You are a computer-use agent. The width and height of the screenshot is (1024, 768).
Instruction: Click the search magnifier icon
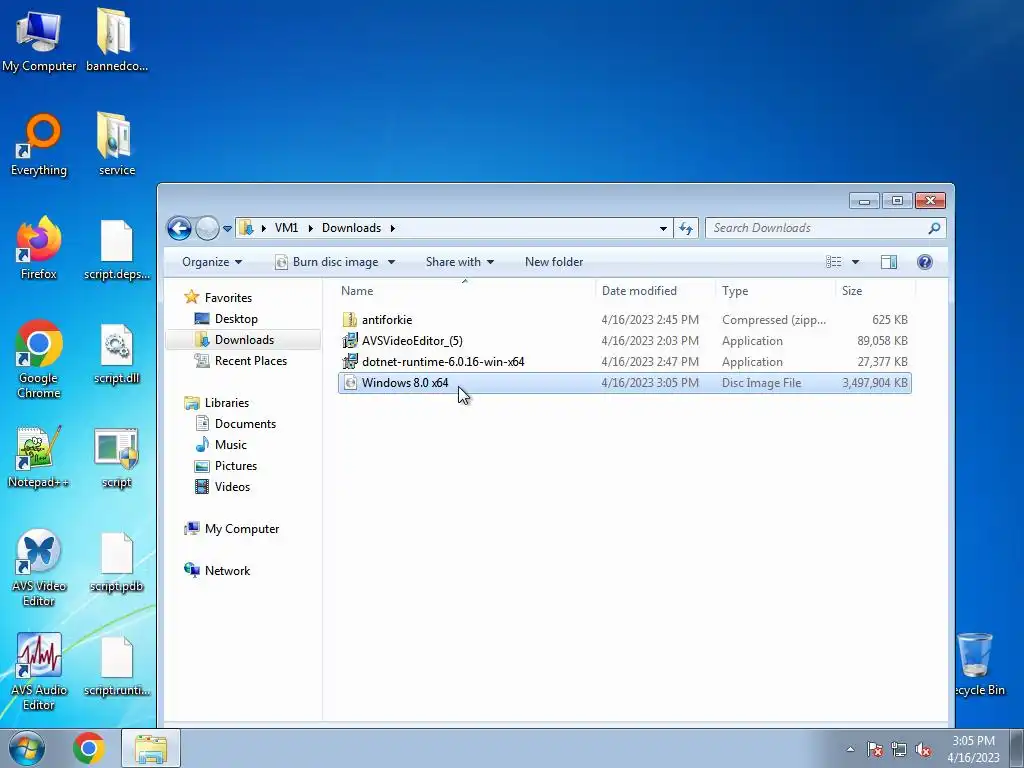tap(935, 228)
